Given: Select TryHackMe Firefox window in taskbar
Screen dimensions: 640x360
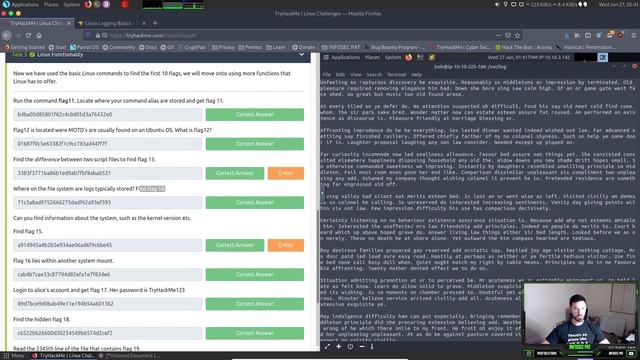Looking at the screenshot, I should click(63, 356).
